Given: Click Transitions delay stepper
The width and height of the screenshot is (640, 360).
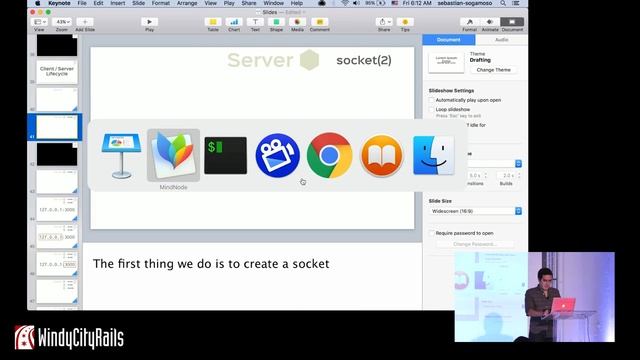Looking at the screenshot, I should [485, 176].
